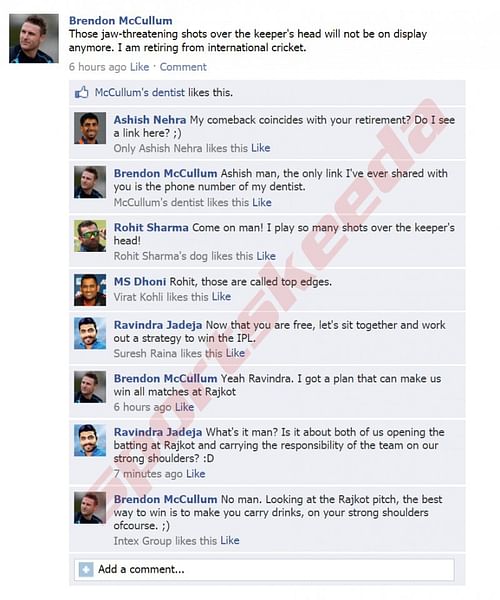500x600 pixels.
Task: Open McCullum's dentist link in likes bar
Action: coord(140,93)
